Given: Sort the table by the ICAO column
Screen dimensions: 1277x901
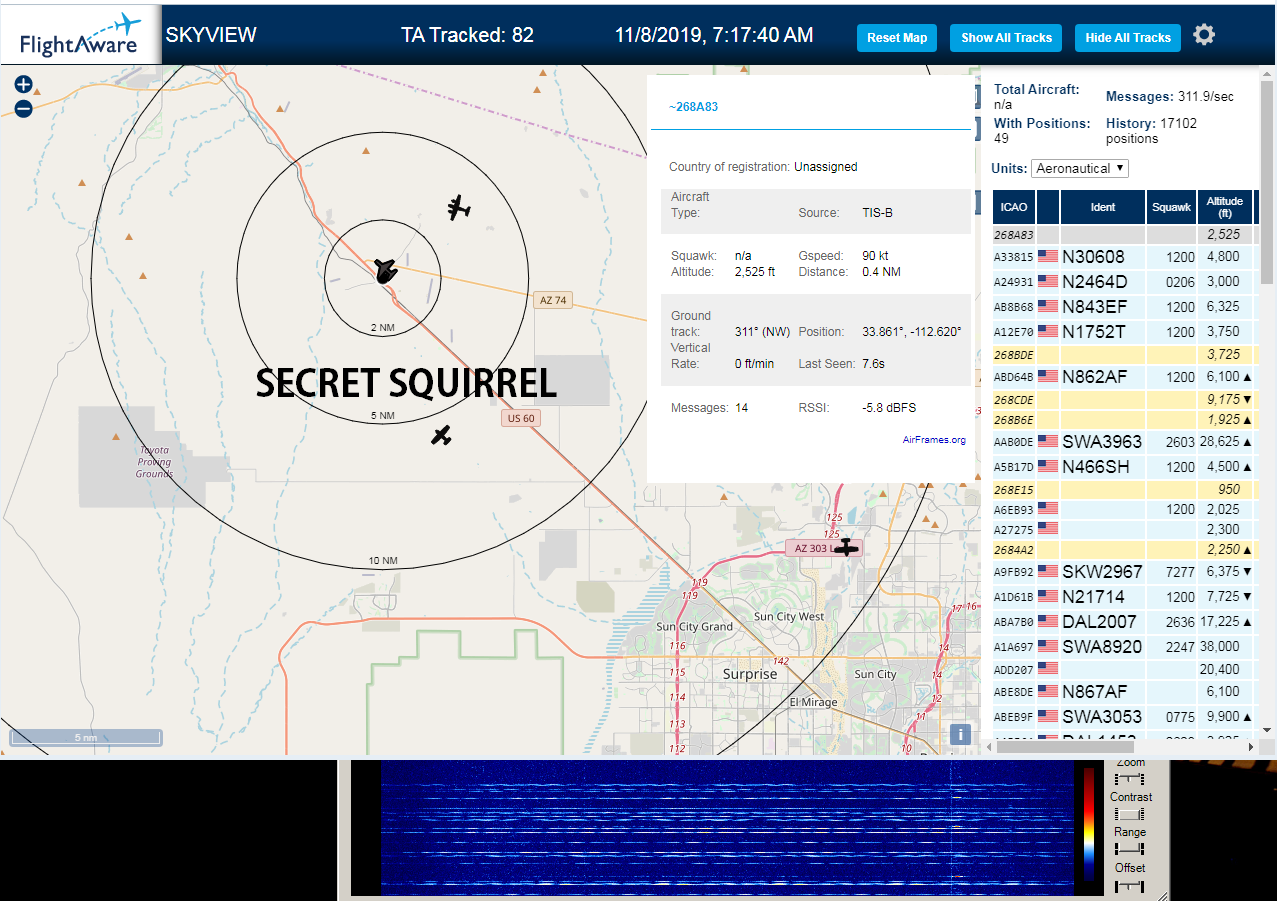Looking at the screenshot, I should coord(1014,207).
